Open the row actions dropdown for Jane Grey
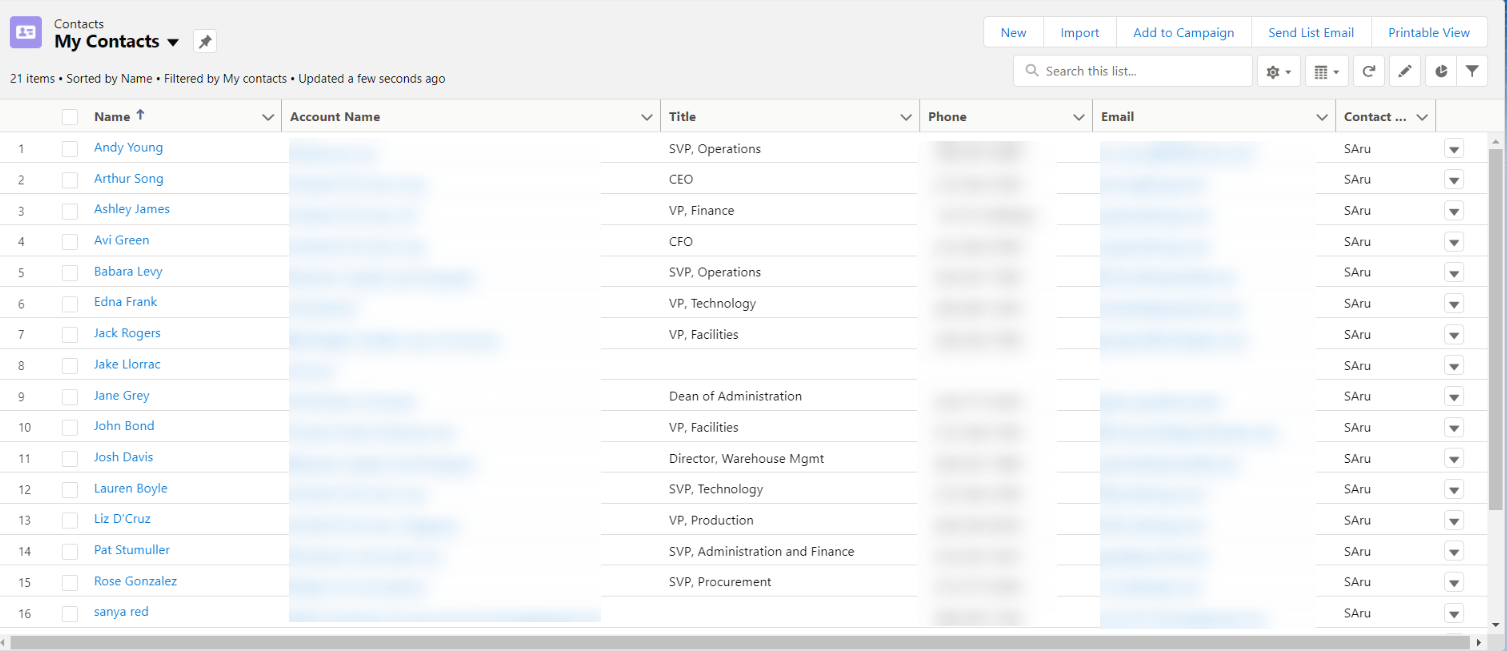Screen dimensions: 1507x651 1454,396
